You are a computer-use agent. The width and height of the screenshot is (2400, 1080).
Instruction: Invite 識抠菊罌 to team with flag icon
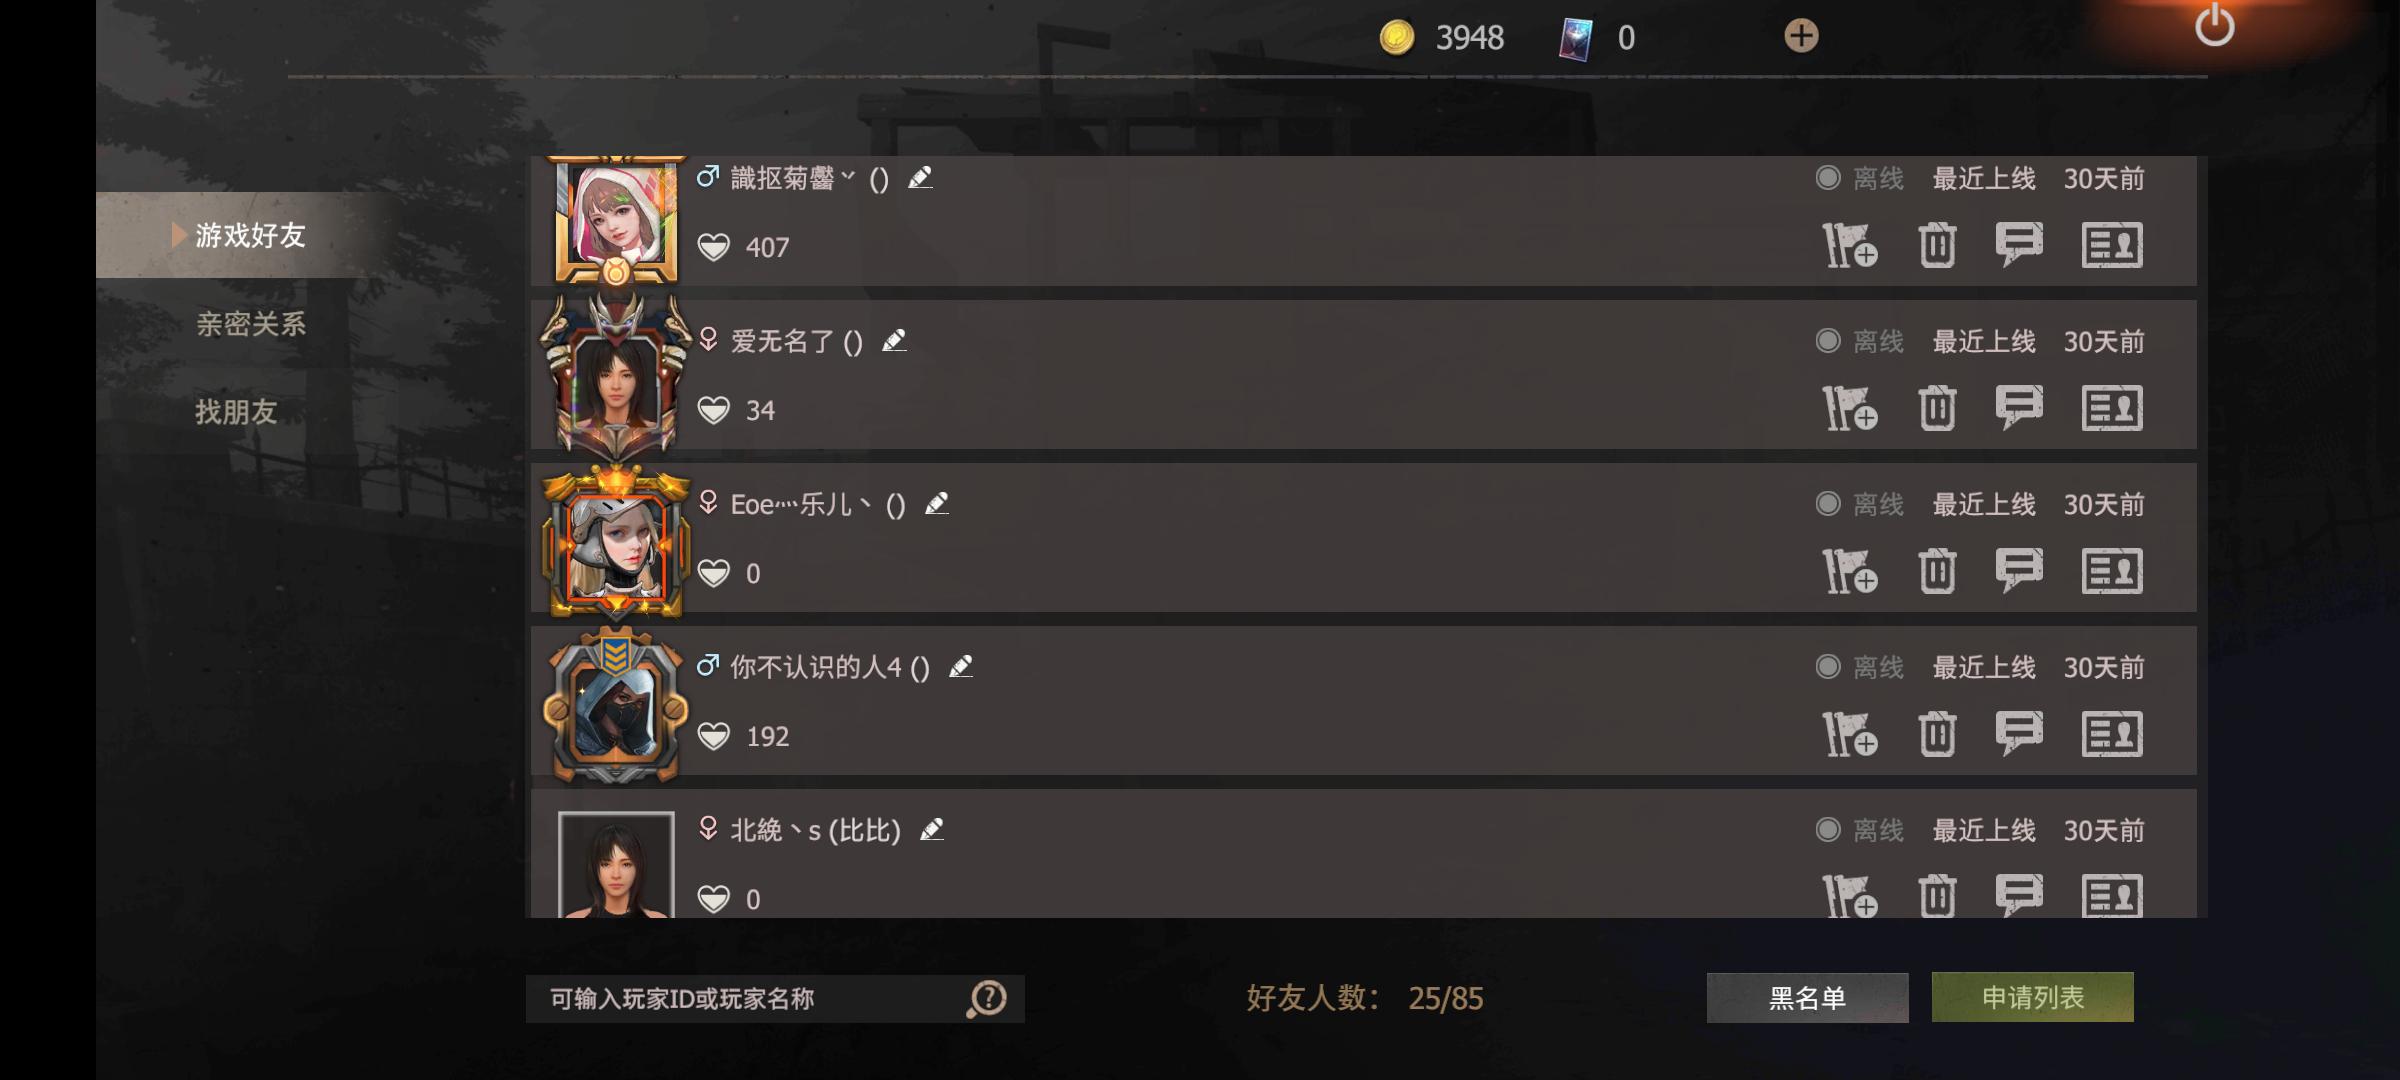(1849, 245)
